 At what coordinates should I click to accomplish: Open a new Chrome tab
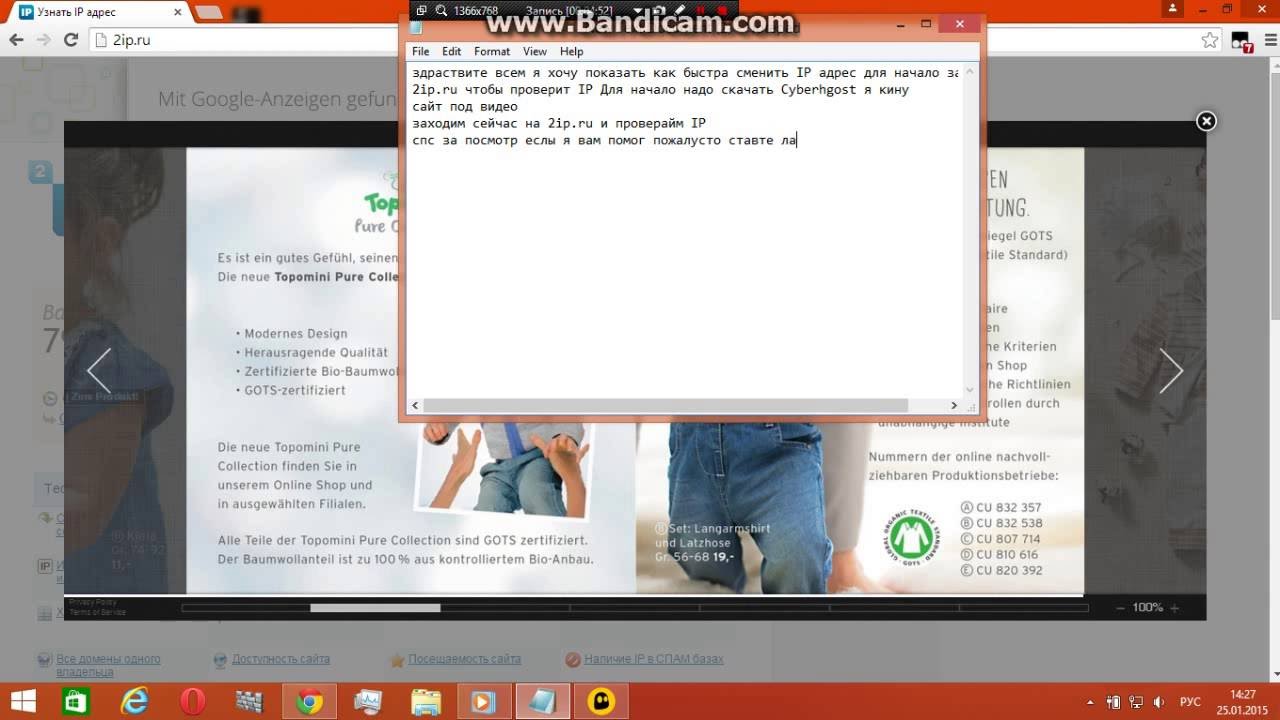[209, 12]
